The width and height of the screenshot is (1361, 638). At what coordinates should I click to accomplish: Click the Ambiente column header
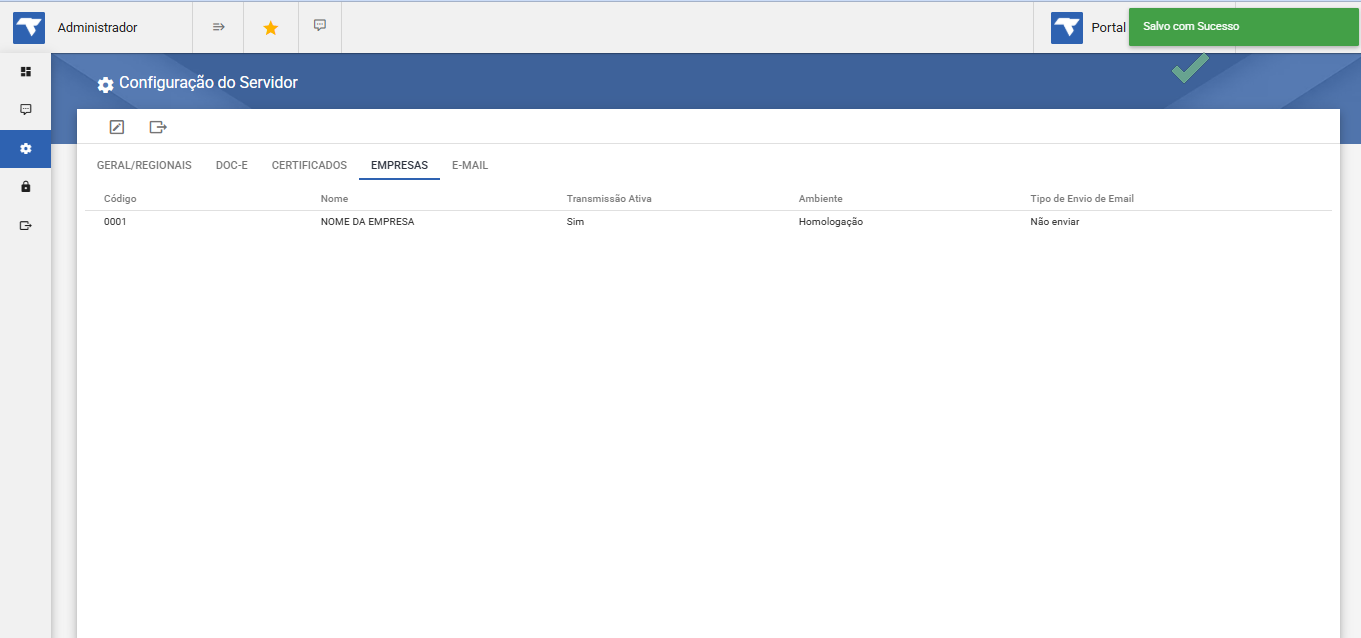820,199
